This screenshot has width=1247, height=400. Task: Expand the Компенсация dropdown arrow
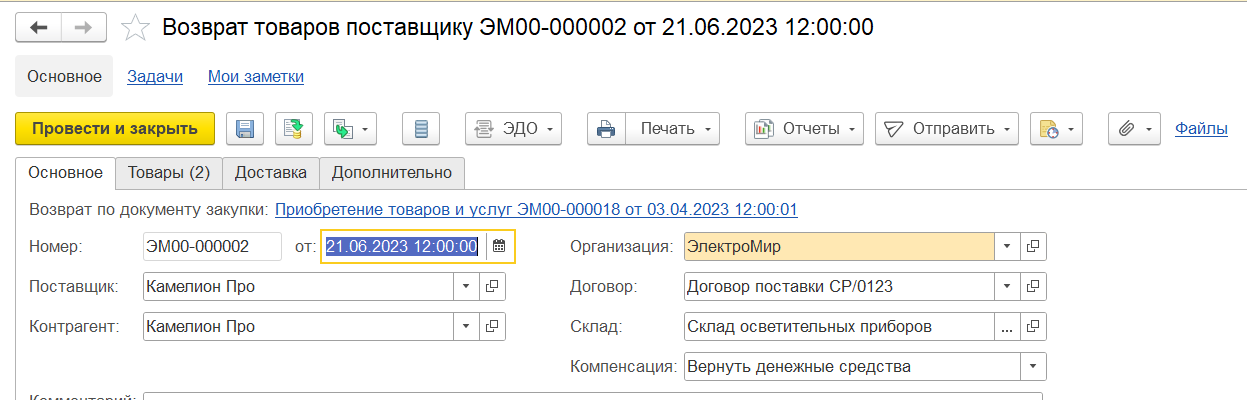point(1033,366)
